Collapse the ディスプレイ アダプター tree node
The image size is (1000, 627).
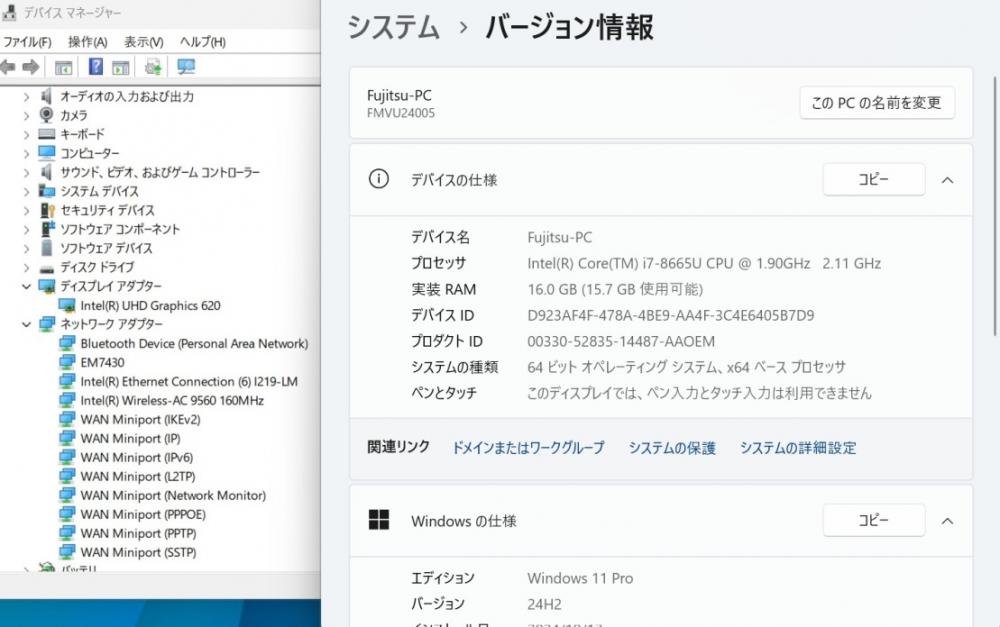click(x=26, y=286)
